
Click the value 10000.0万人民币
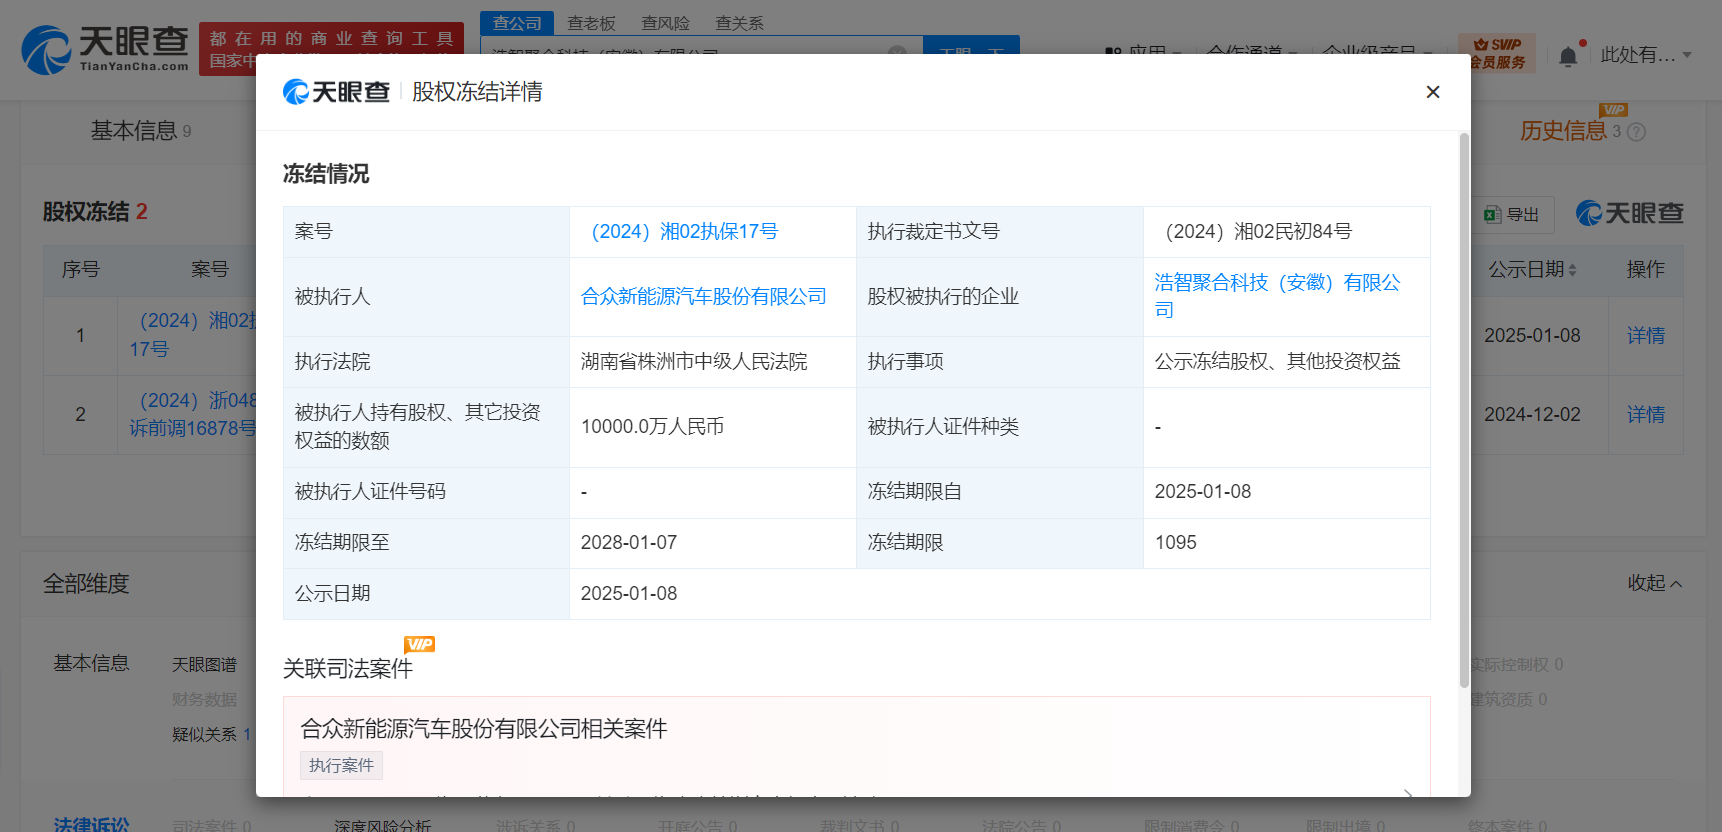[652, 427]
